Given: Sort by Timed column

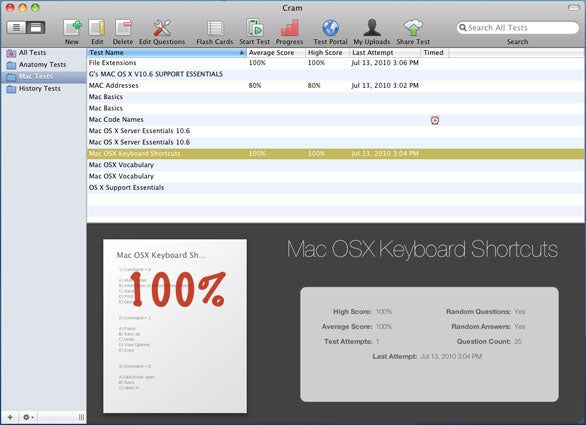Looking at the screenshot, I should pyautogui.click(x=435, y=53).
